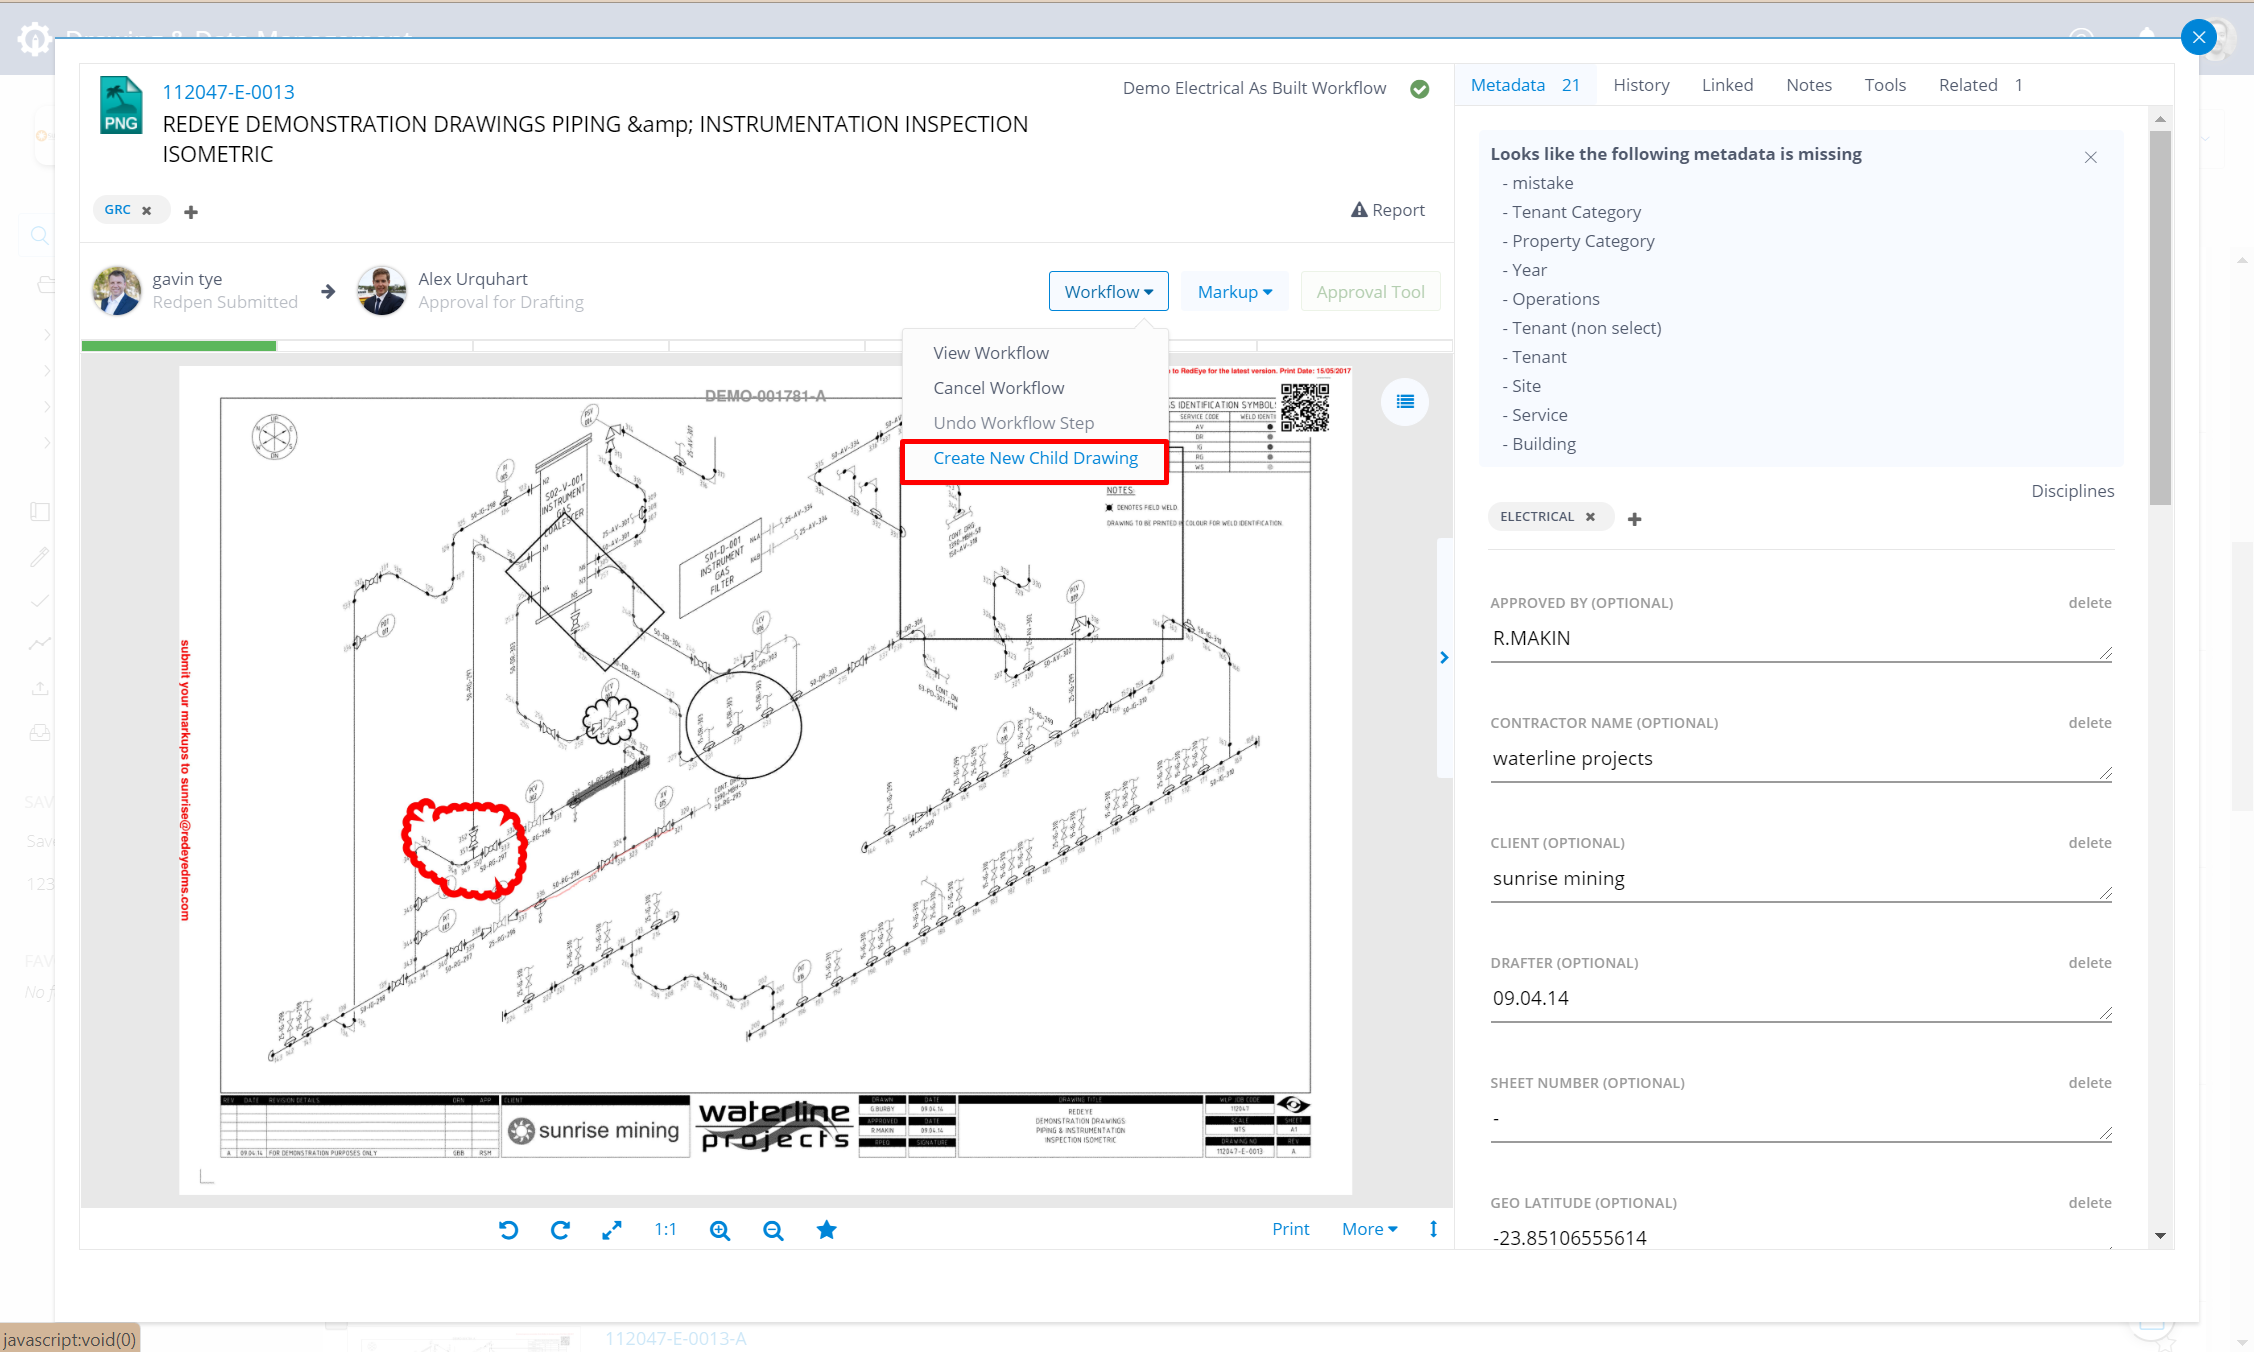Switch to the History tab
This screenshot has height=1352, width=2254.
pyautogui.click(x=1641, y=85)
